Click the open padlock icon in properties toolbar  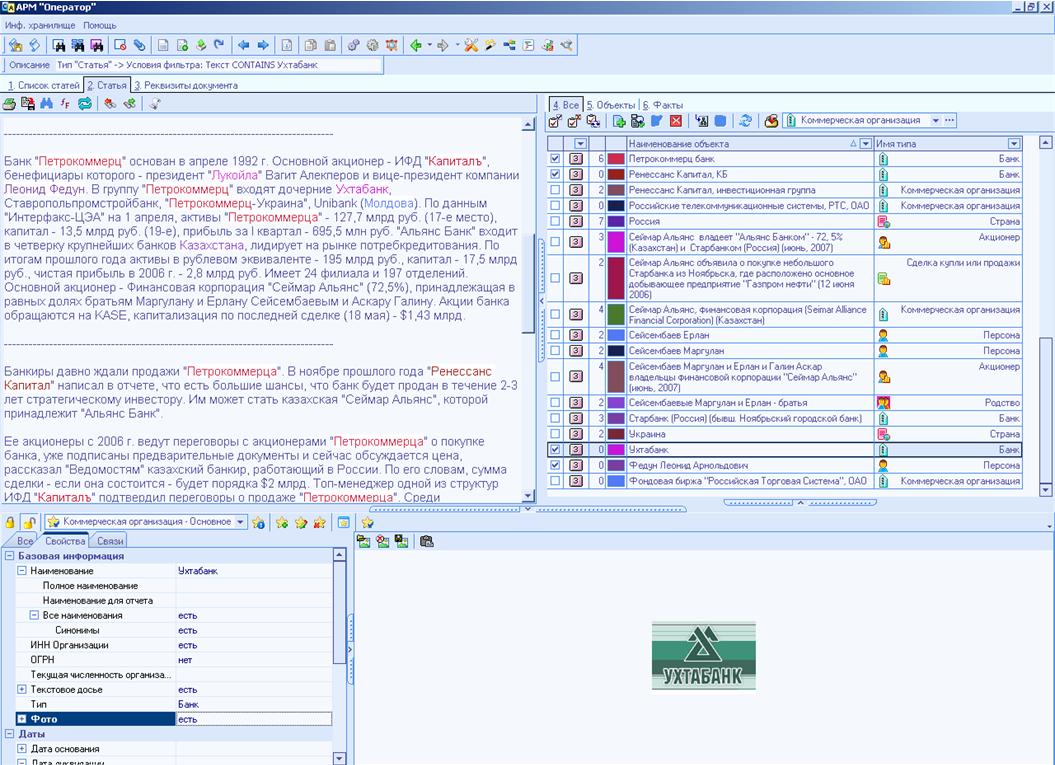tap(30, 522)
